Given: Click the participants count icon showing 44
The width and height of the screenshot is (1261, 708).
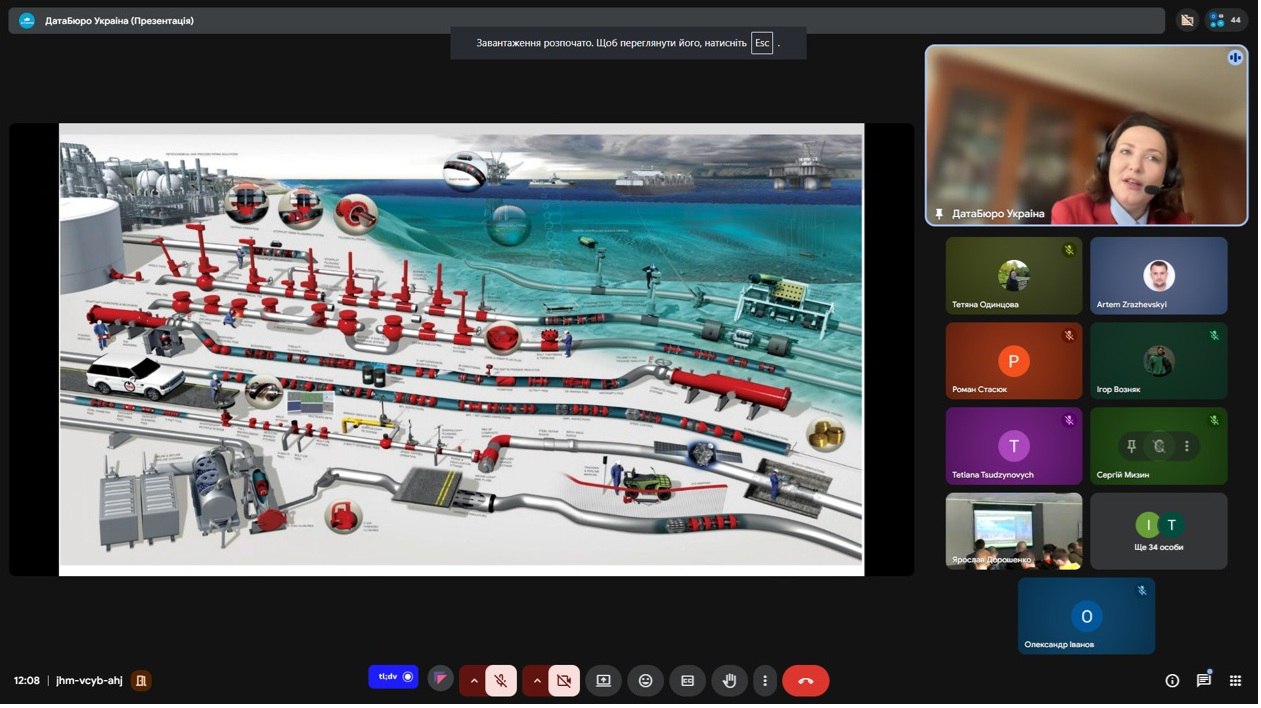Looking at the screenshot, I should [x=1227, y=20].
